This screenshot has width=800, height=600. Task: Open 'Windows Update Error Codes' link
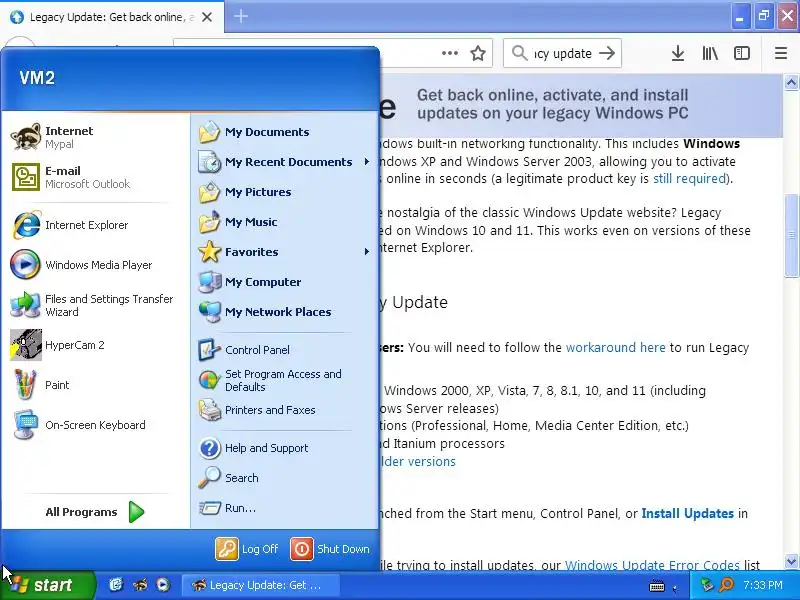pos(652,565)
